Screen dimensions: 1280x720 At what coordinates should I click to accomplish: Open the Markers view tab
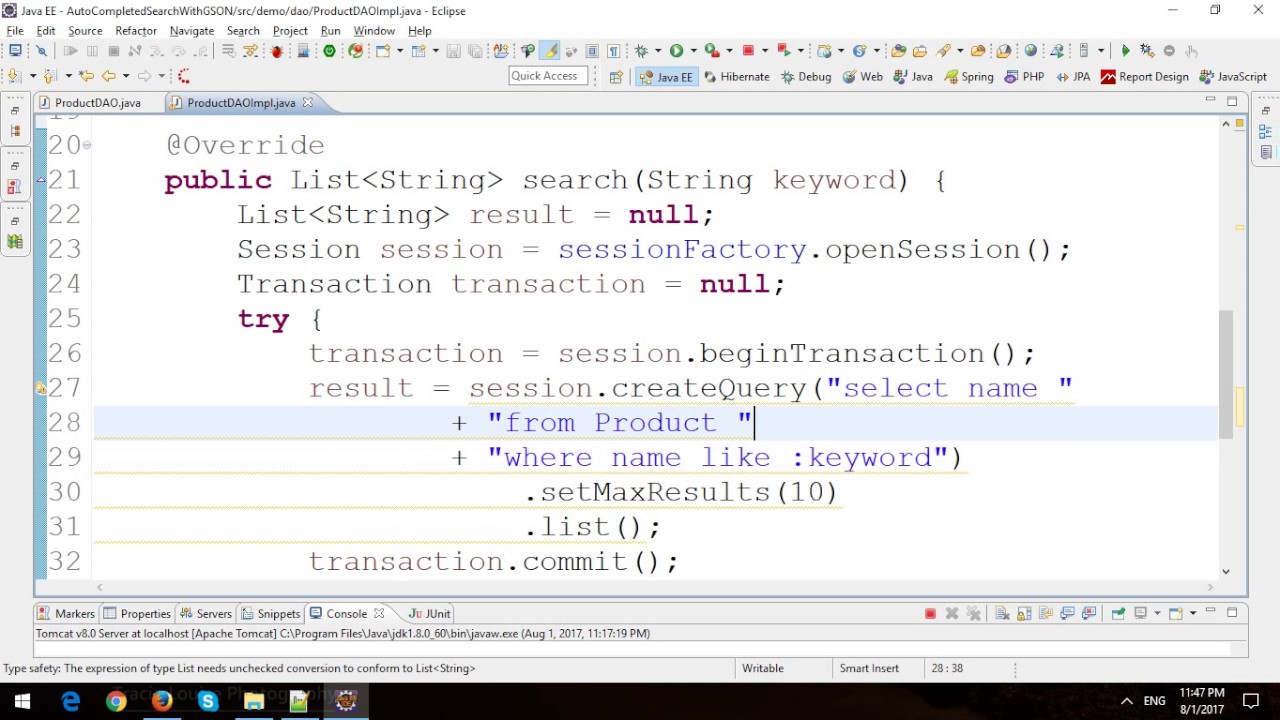pos(67,613)
